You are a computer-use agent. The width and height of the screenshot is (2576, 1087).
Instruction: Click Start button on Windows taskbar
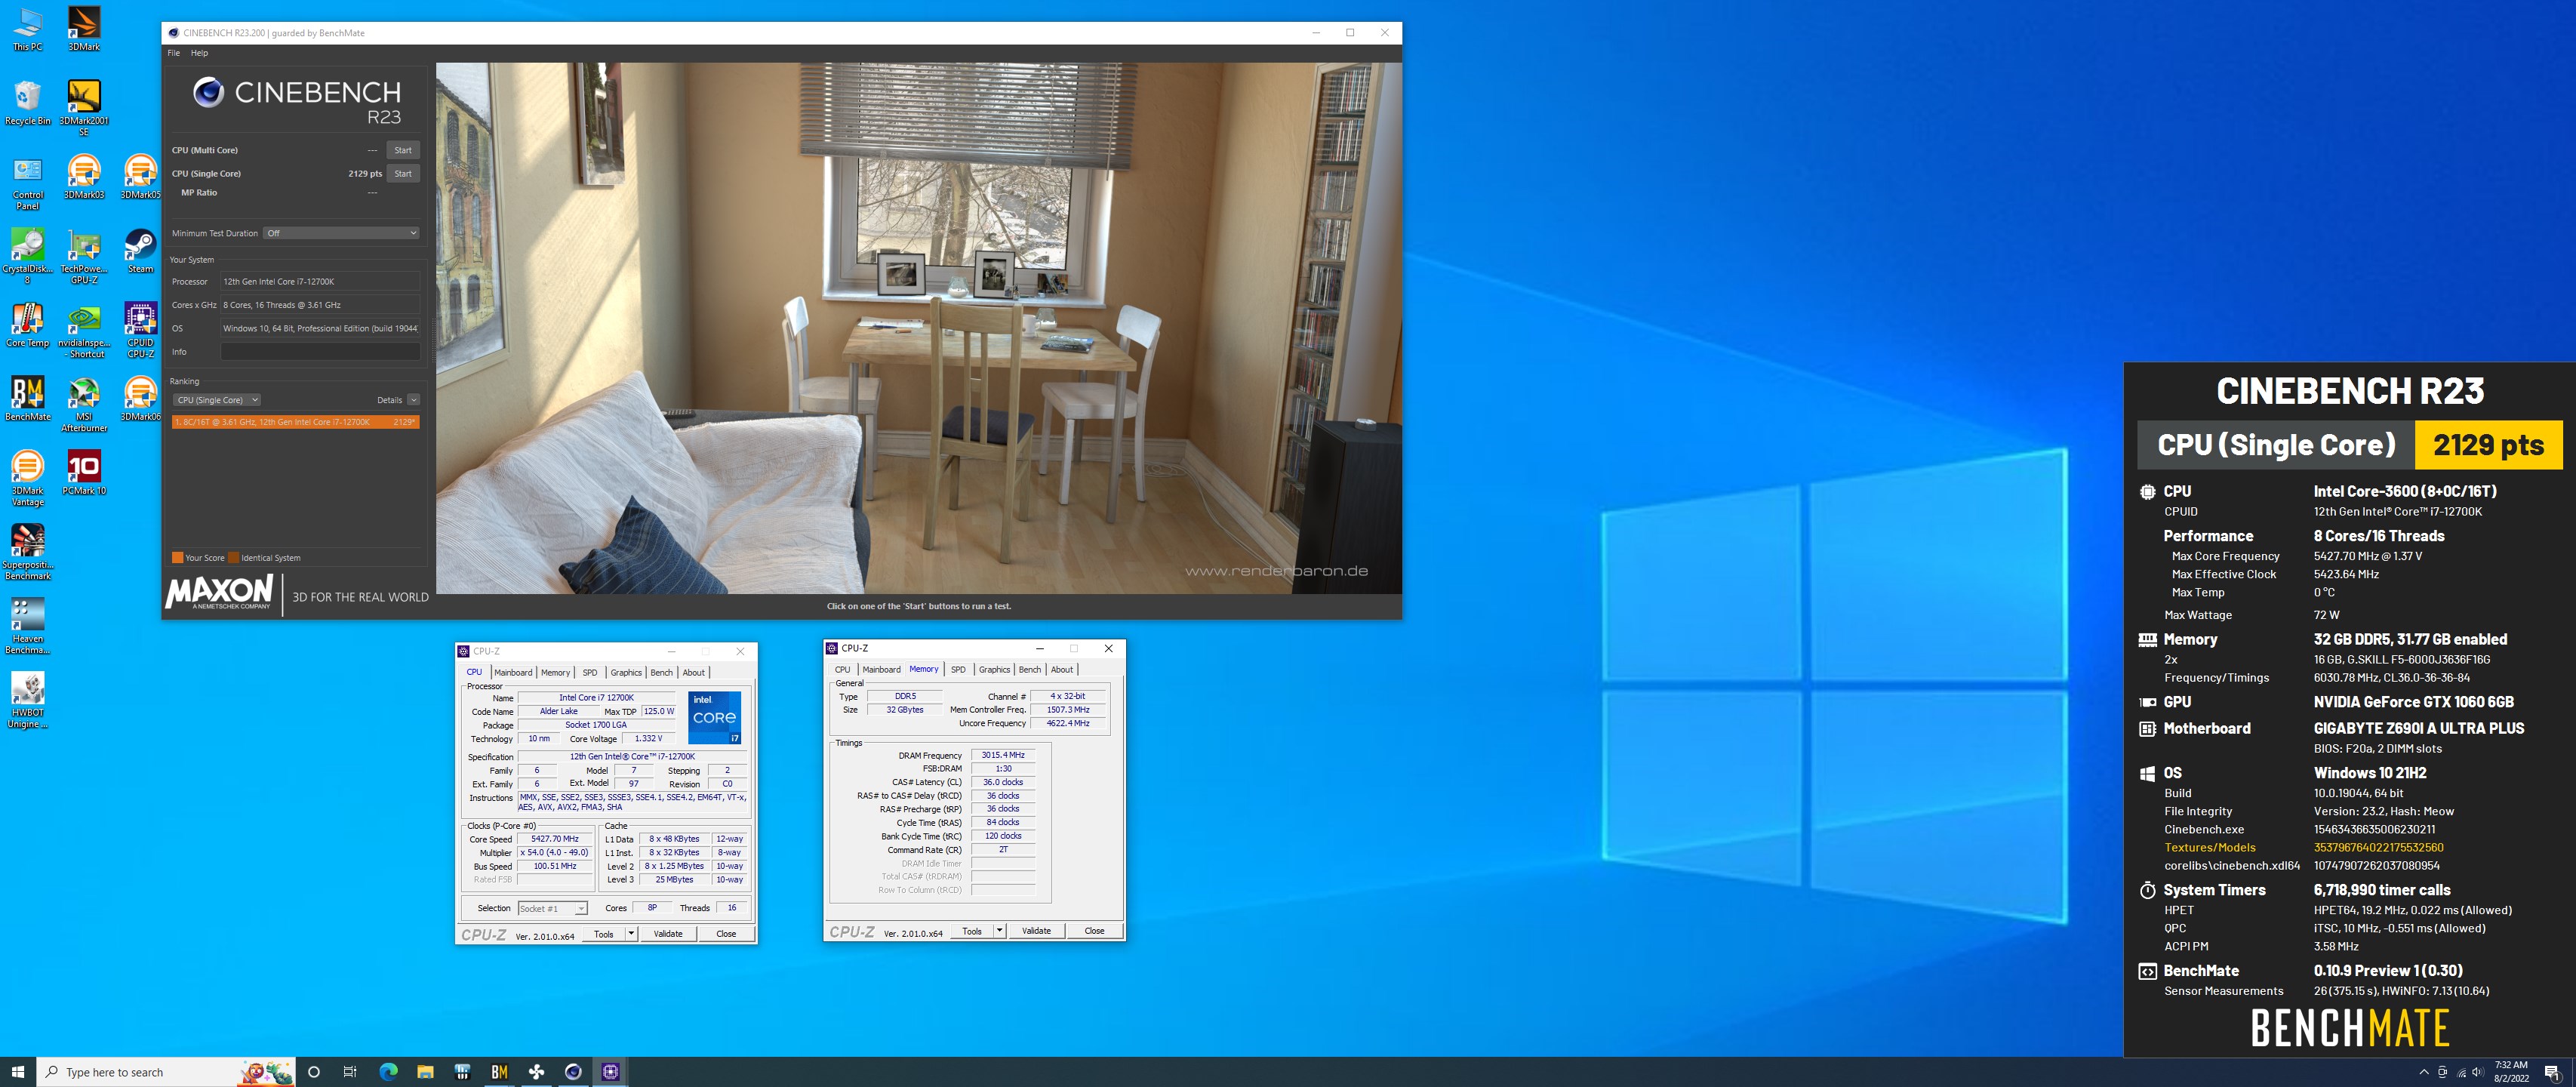point(18,1072)
